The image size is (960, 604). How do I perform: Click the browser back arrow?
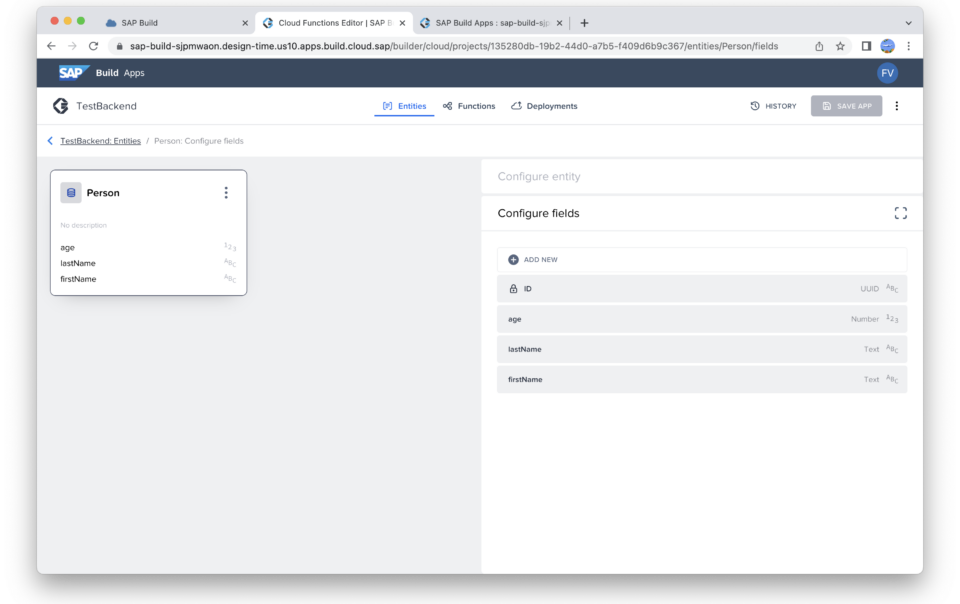click(51, 46)
